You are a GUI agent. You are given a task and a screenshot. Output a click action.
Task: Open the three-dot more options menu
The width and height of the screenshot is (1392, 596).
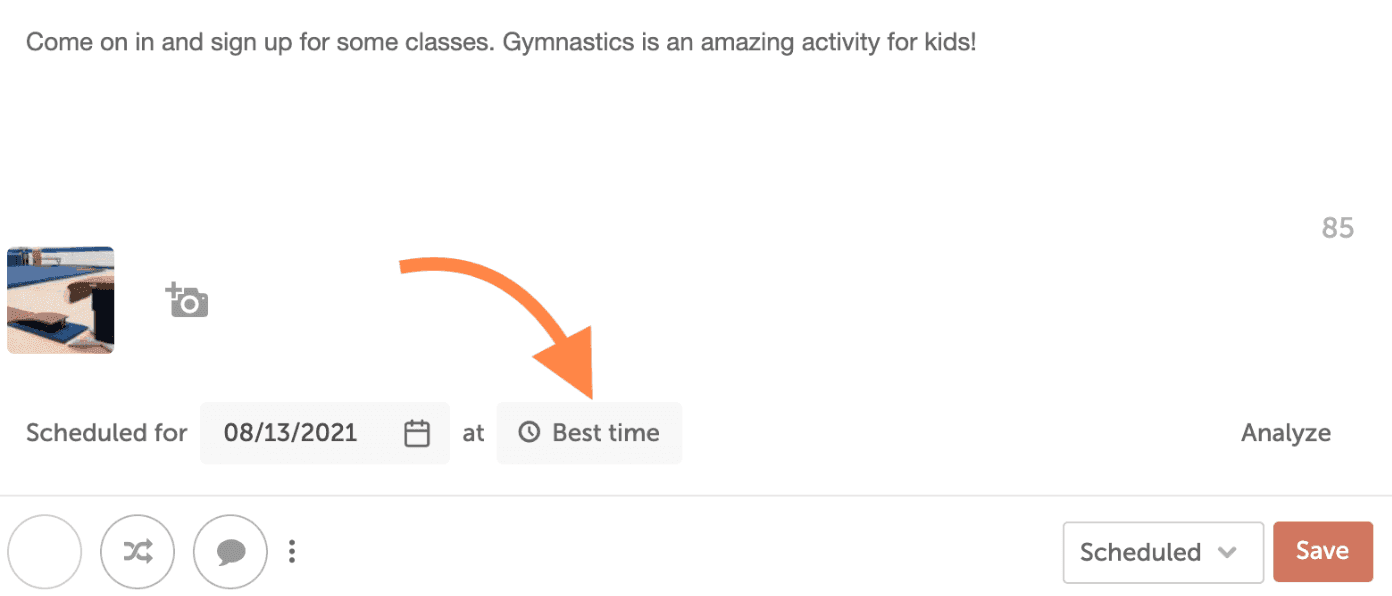pos(292,551)
